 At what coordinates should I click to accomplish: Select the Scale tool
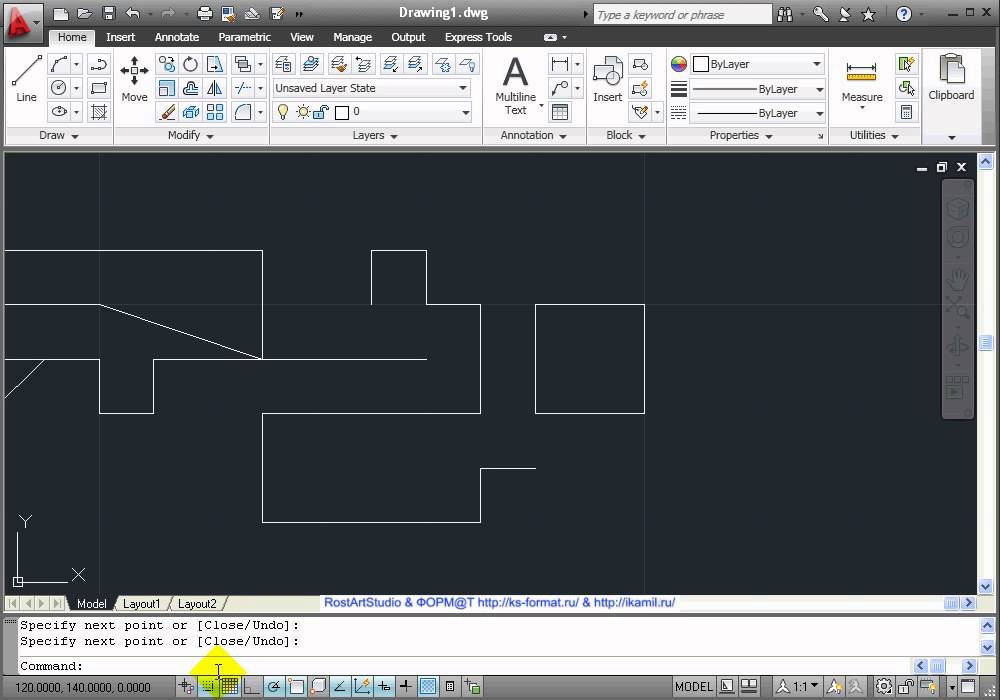(166, 88)
